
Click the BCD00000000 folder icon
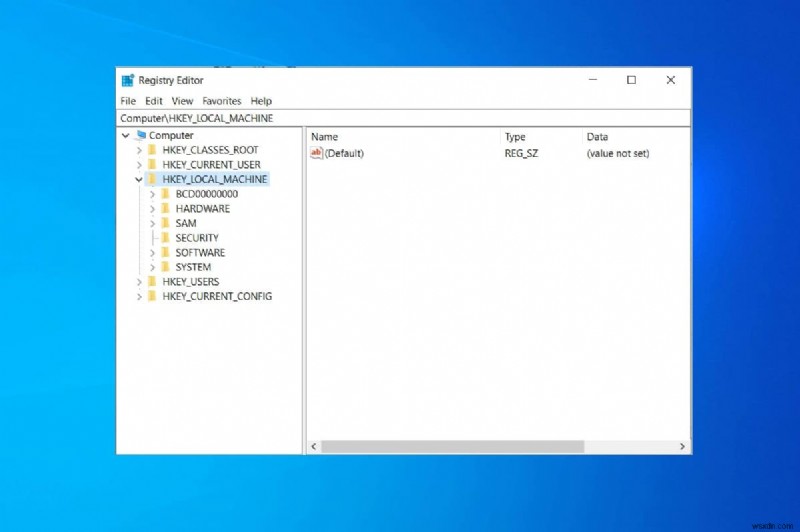point(165,194)
